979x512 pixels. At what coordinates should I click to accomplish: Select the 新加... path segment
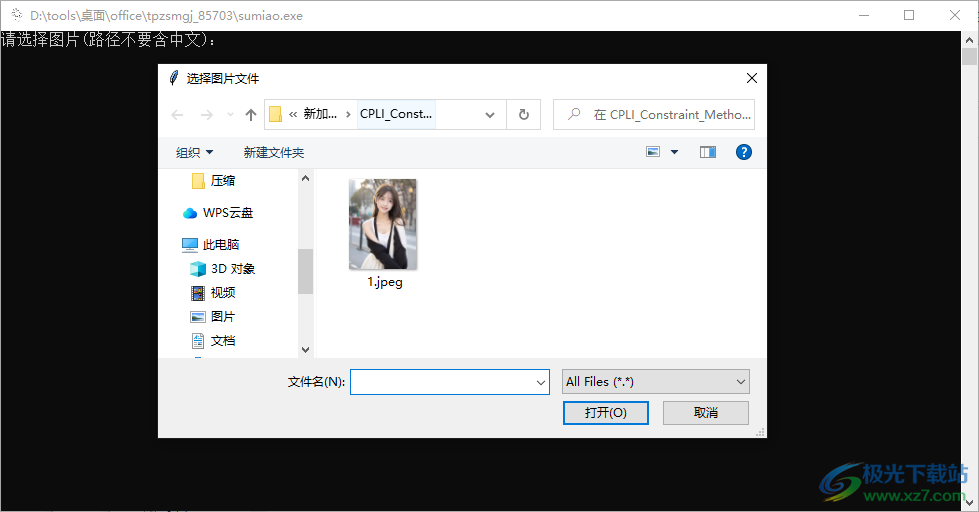[320, 114]
